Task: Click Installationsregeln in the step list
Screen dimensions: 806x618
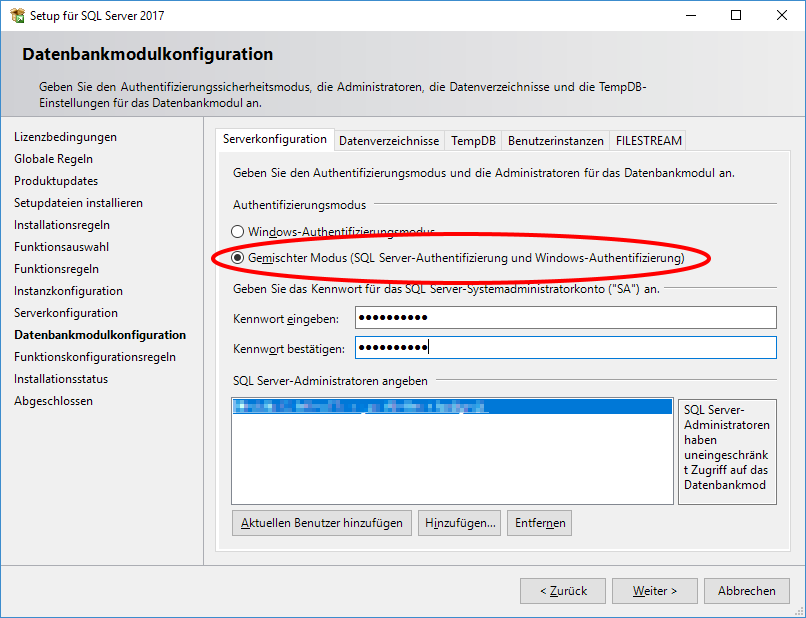Action: click(62, 225)
